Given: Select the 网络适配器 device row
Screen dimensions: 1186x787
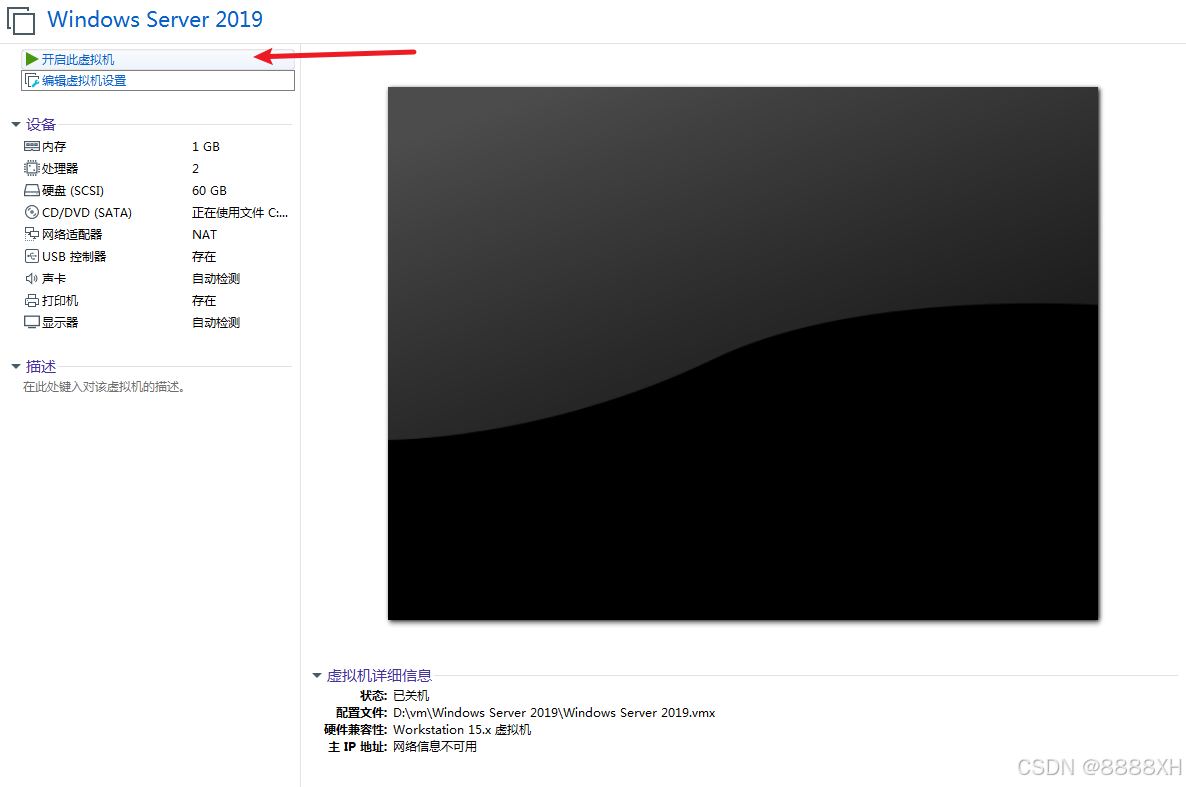Looking at the screenshot, I should (x=157, y=235).
